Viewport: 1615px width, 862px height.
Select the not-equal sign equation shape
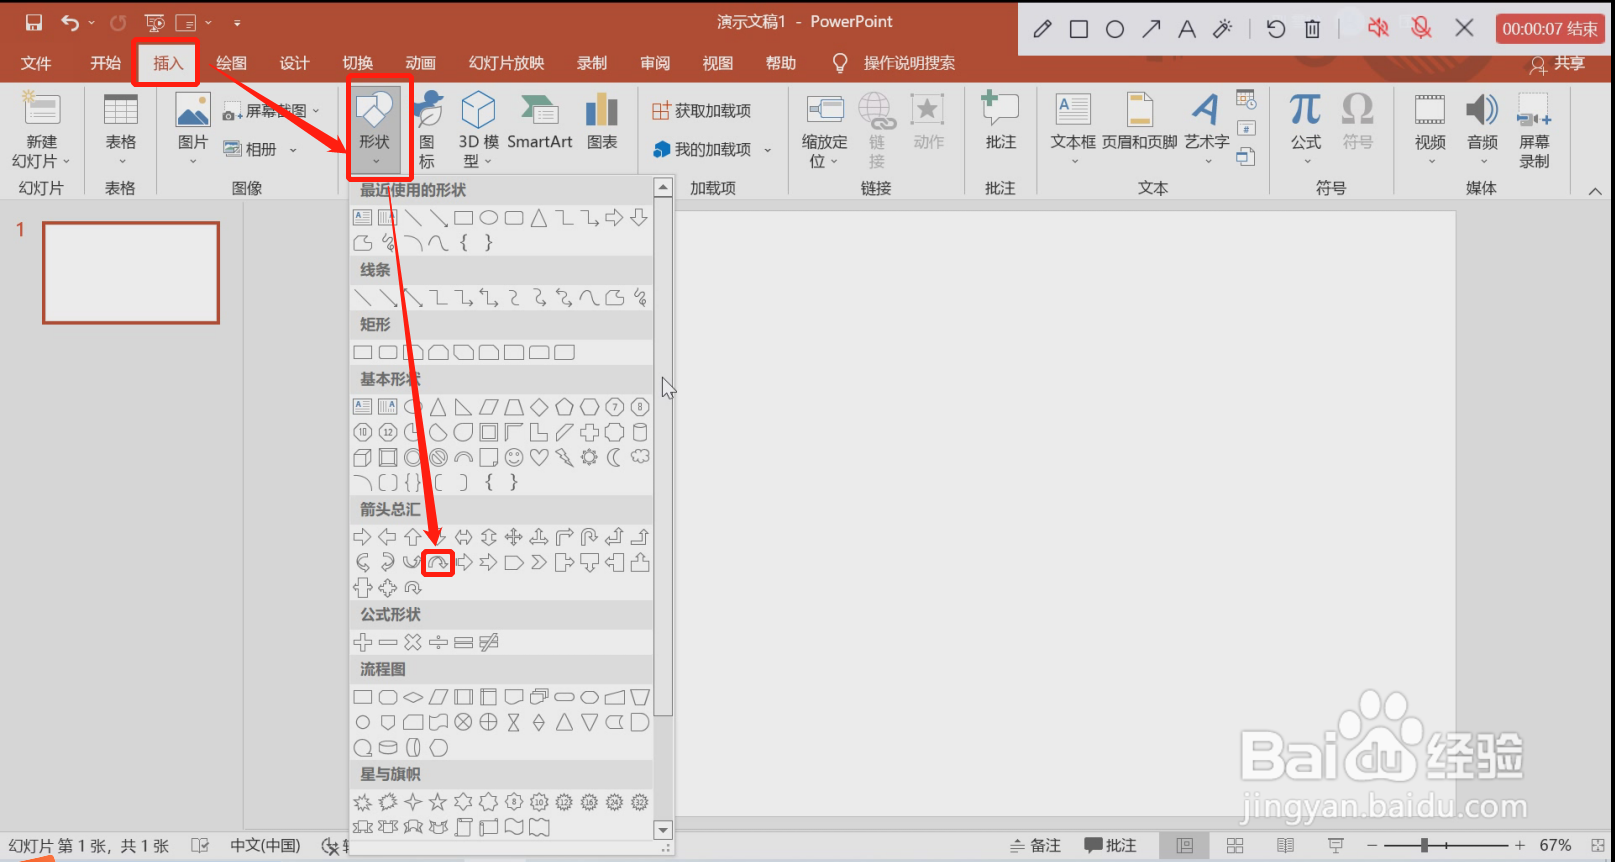(x=489, y=642)
